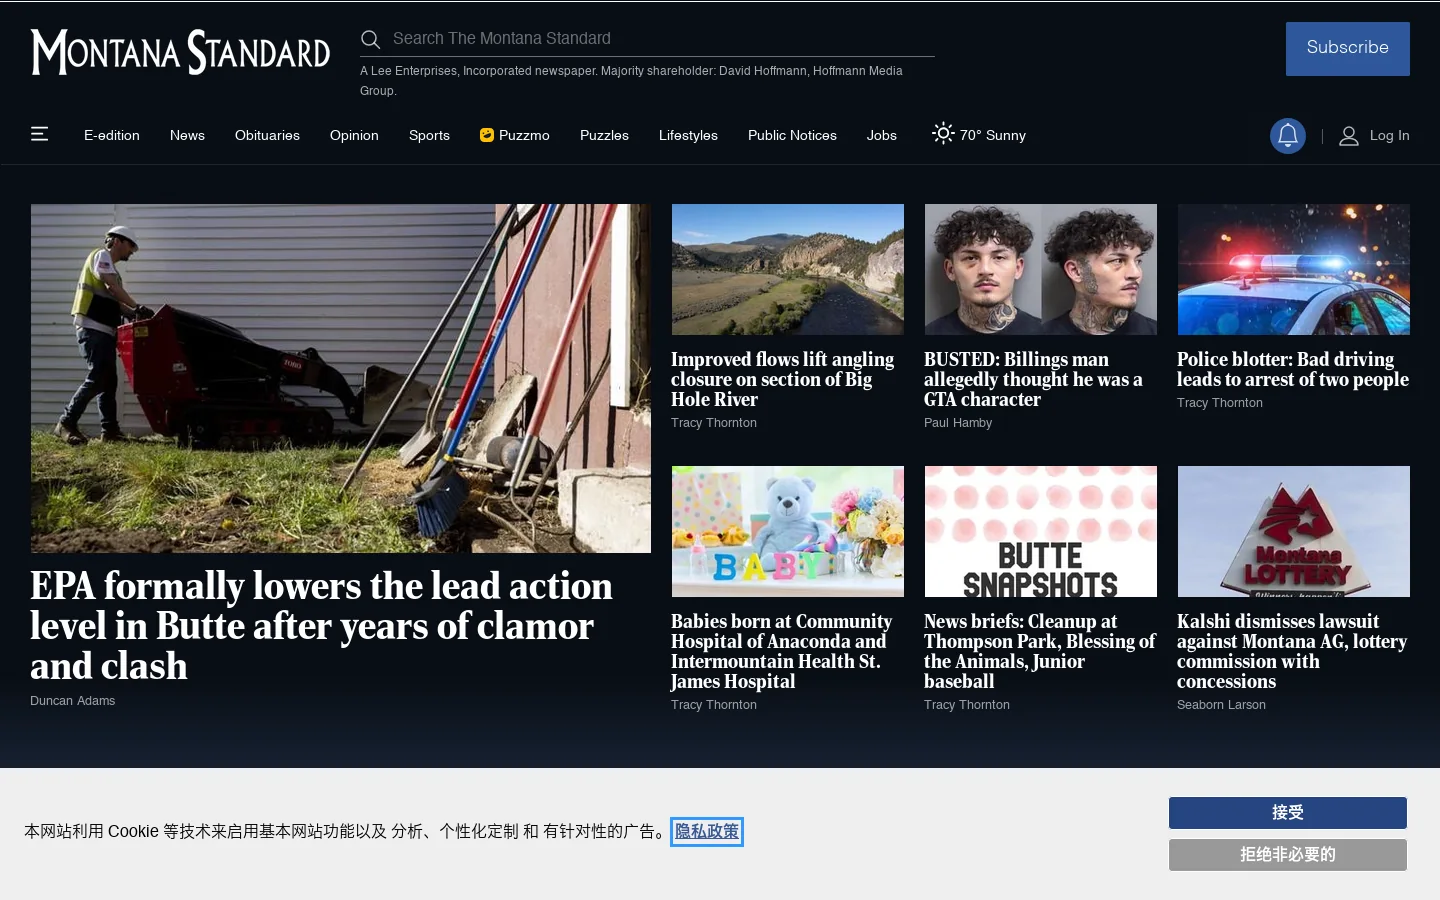Screen dimensions: 1440x900
Task: Open the police car lights thumbnail
Action: [x=1294, y=269]
